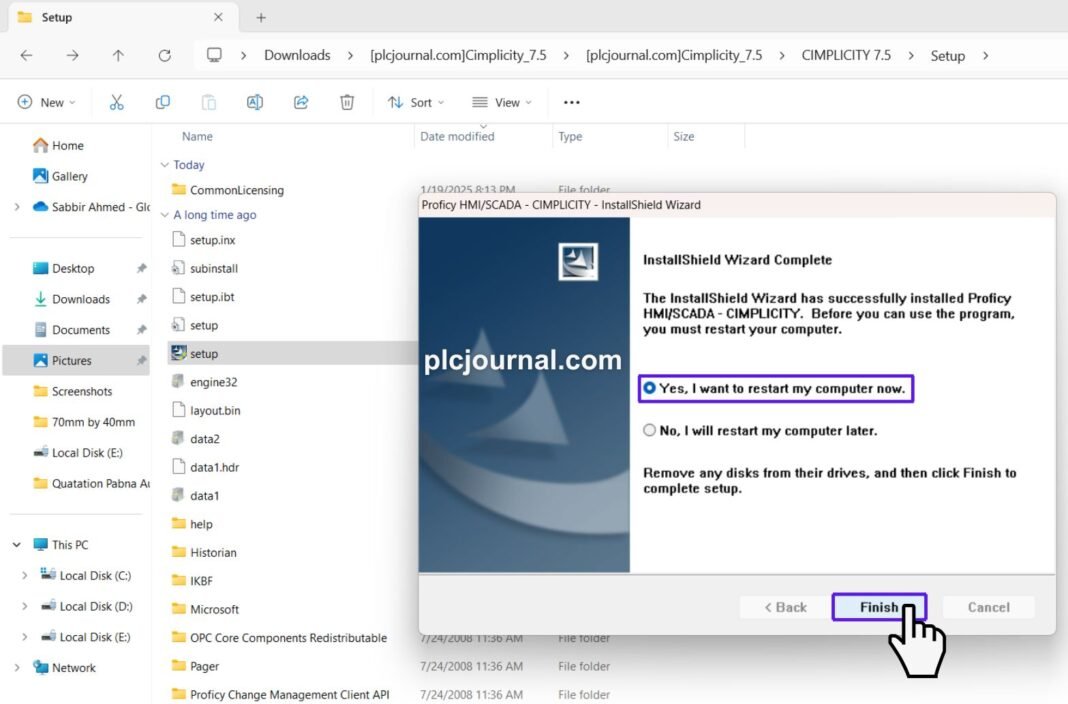This screenshot has width=1068, height=704.
Task: Click the Cancel button in wizard
Action: click(x=988, y=607)
